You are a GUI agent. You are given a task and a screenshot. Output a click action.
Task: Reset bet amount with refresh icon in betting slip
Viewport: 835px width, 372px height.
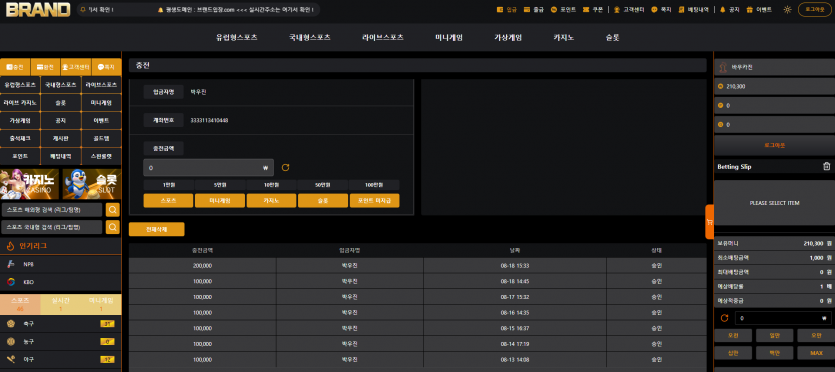tap(724, 318)
